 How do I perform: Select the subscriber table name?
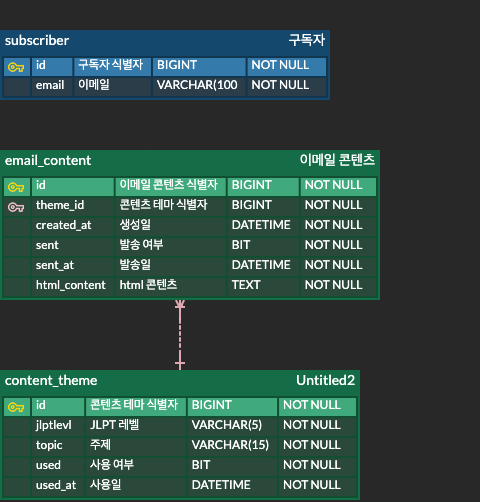pyautogui.click(x=37, y=41)
